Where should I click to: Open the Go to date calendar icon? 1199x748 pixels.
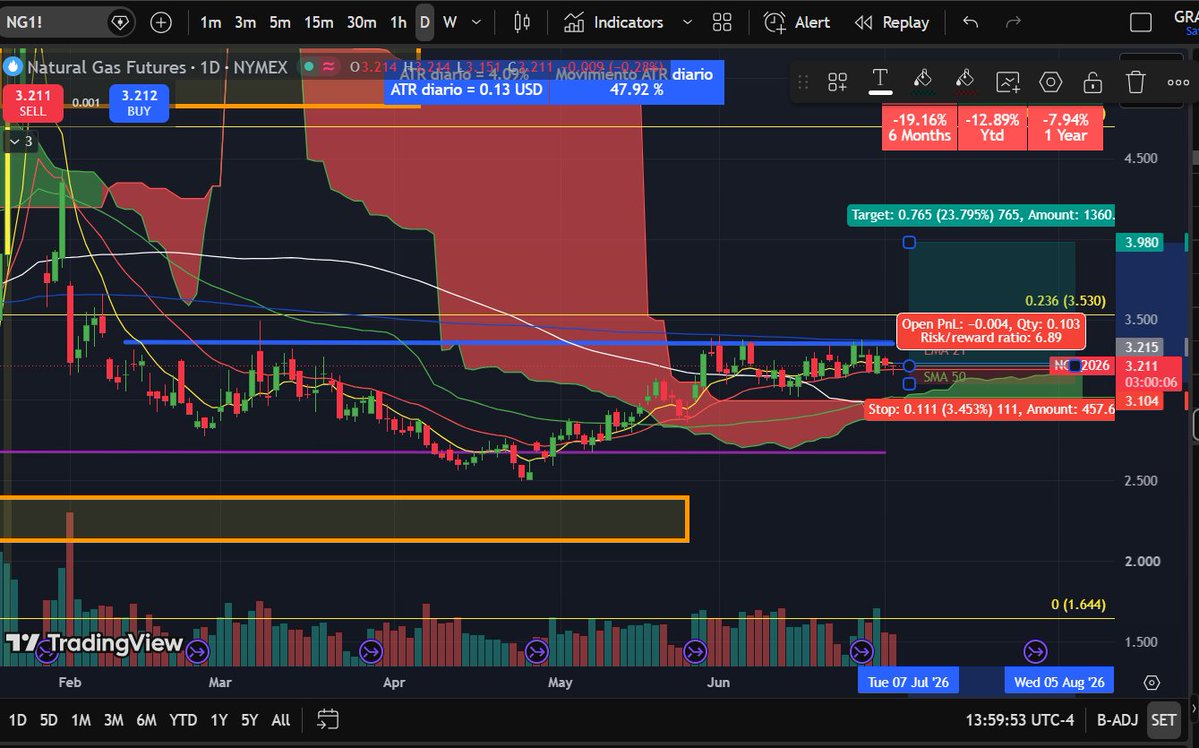coord(328,720)
